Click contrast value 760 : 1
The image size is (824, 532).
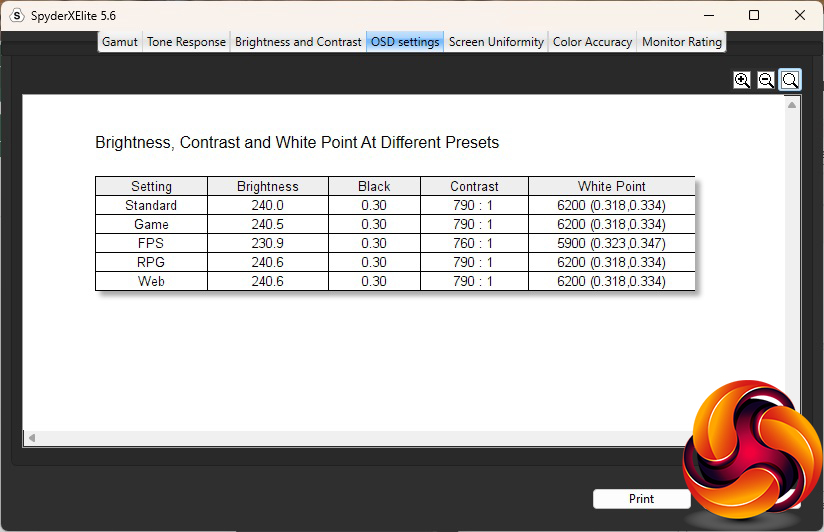click(x=473, y=243)
